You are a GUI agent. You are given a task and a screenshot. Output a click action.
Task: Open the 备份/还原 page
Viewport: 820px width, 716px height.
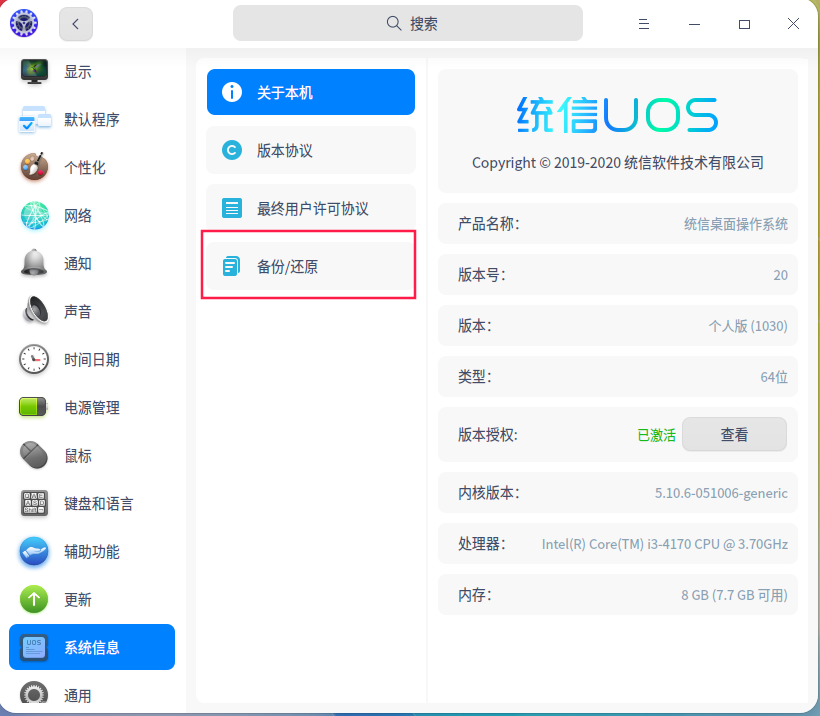pyautogui.click(x=311, y=266)
